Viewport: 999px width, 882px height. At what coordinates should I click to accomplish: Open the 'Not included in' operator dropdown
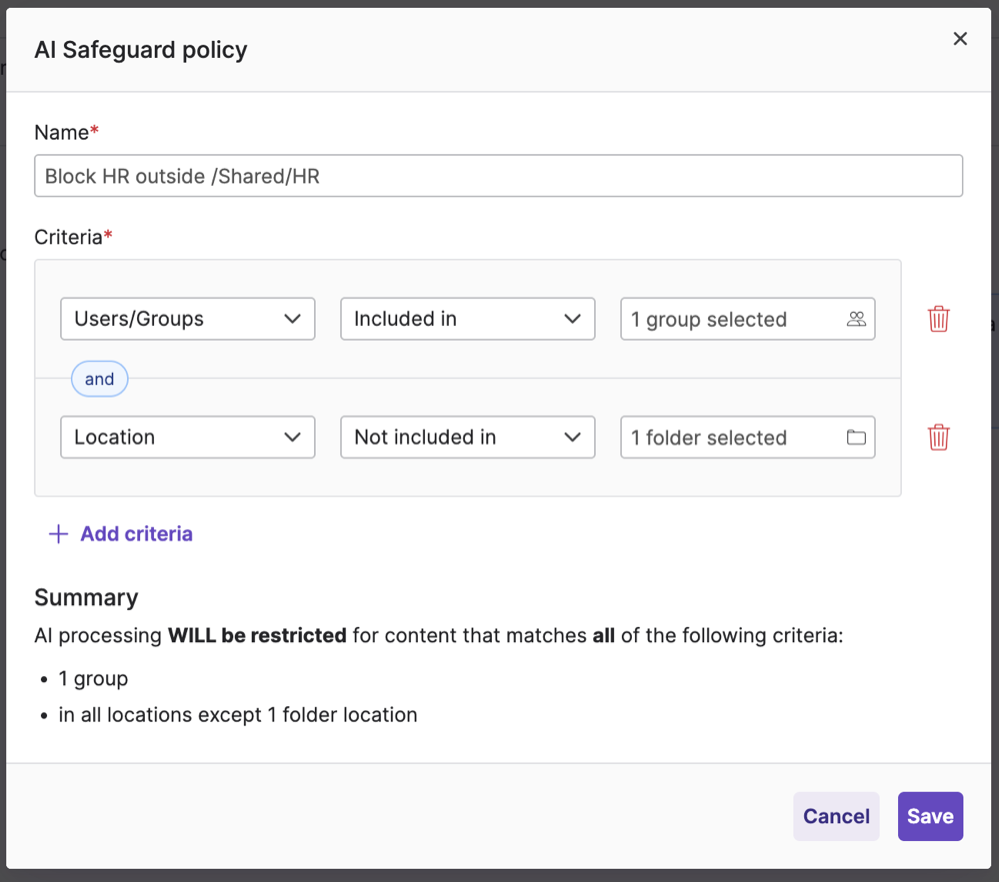467,437
